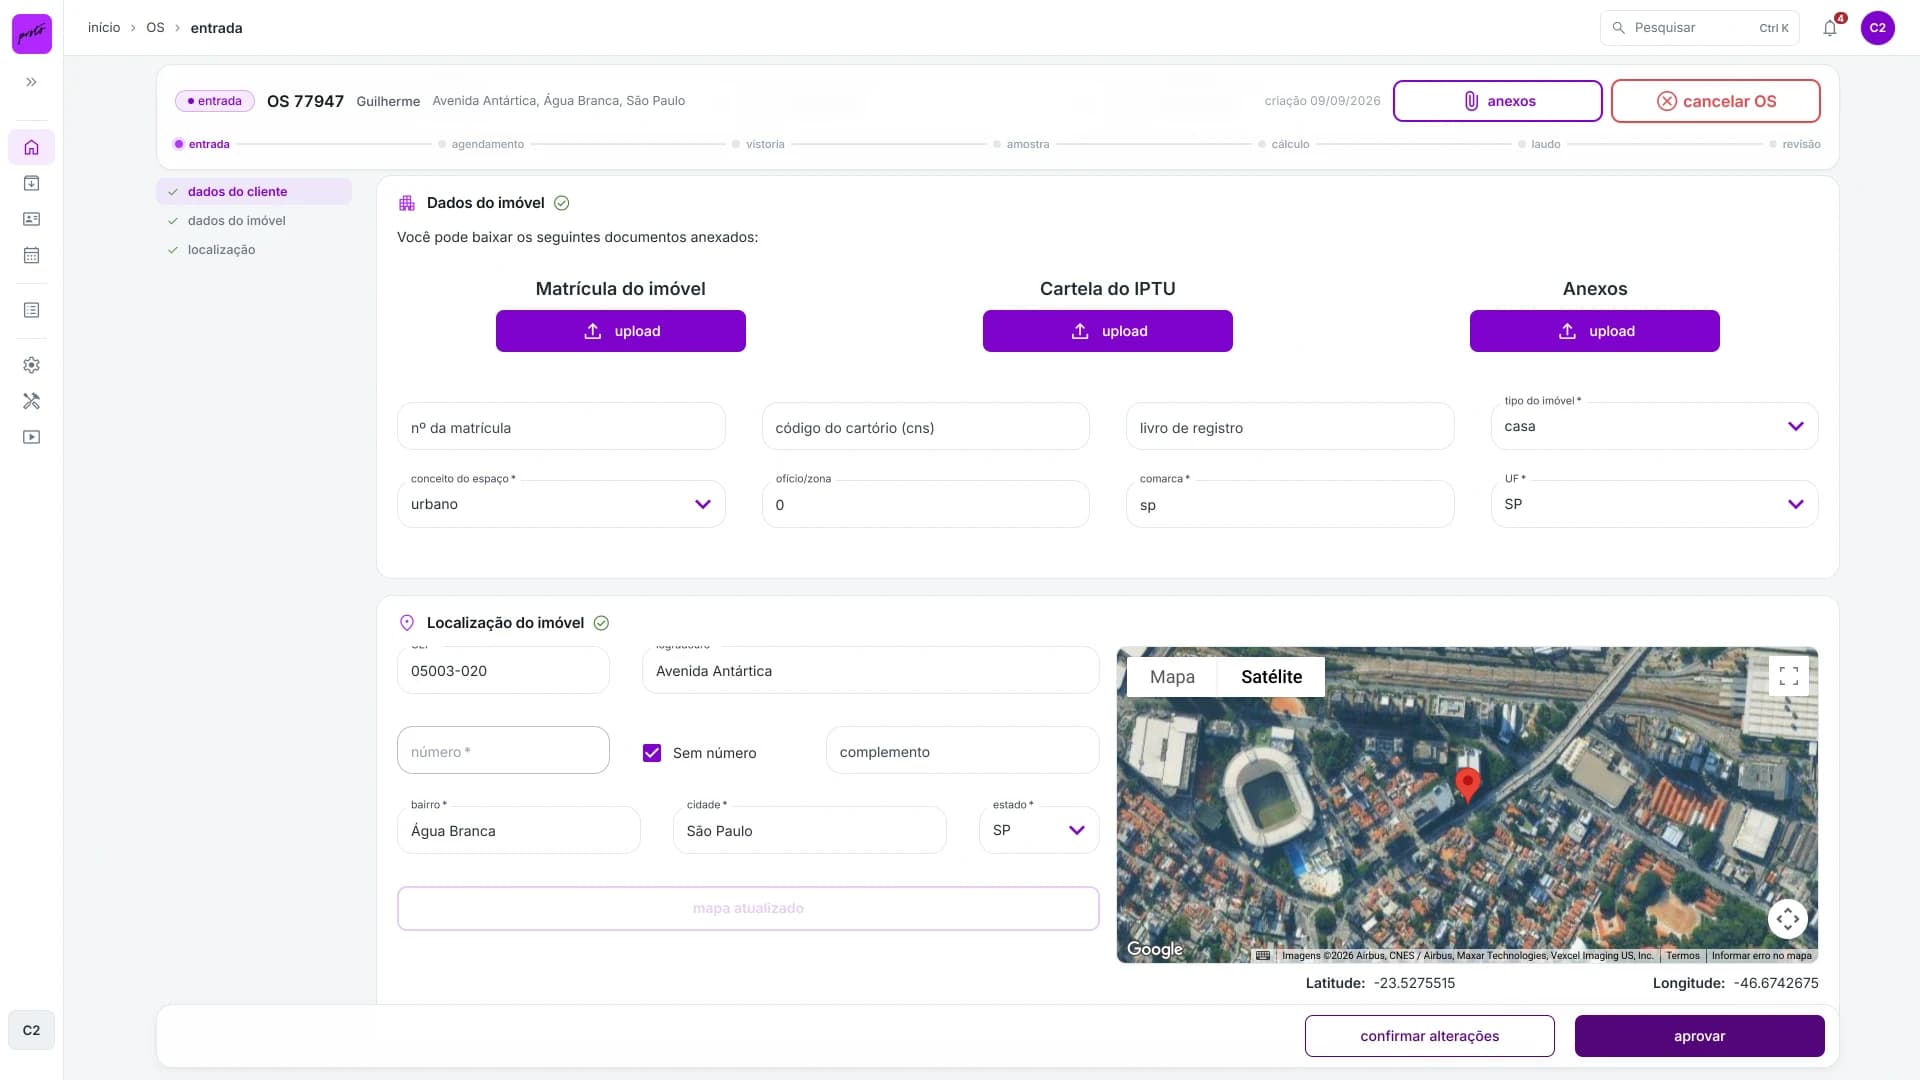Open the contact card icon in sidebar

pos(31,219)
